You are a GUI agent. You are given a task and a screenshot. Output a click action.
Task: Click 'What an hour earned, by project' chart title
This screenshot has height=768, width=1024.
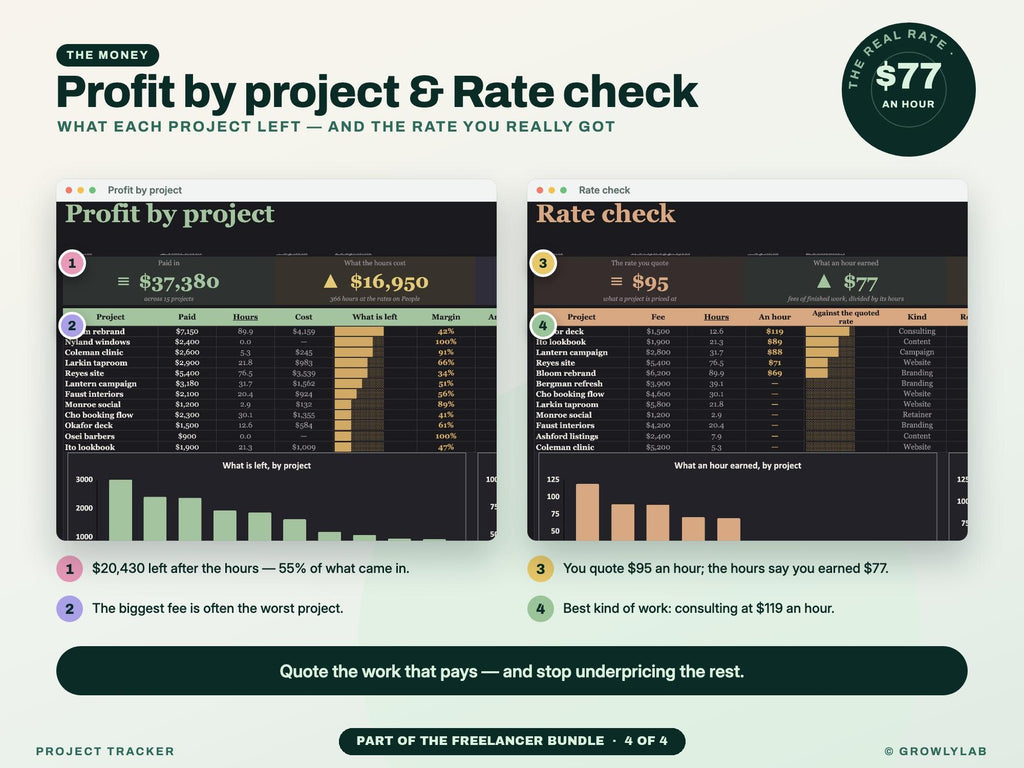click(737, 466)
